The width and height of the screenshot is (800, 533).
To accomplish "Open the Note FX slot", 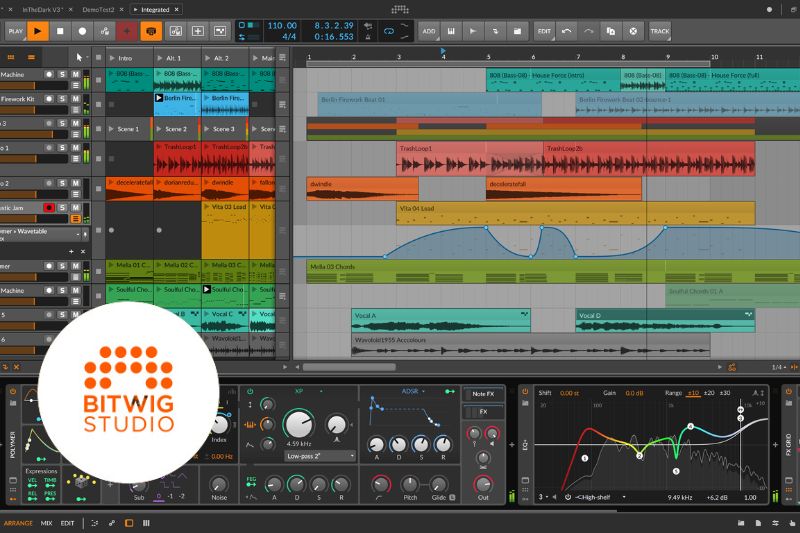I will click(483, 394).
